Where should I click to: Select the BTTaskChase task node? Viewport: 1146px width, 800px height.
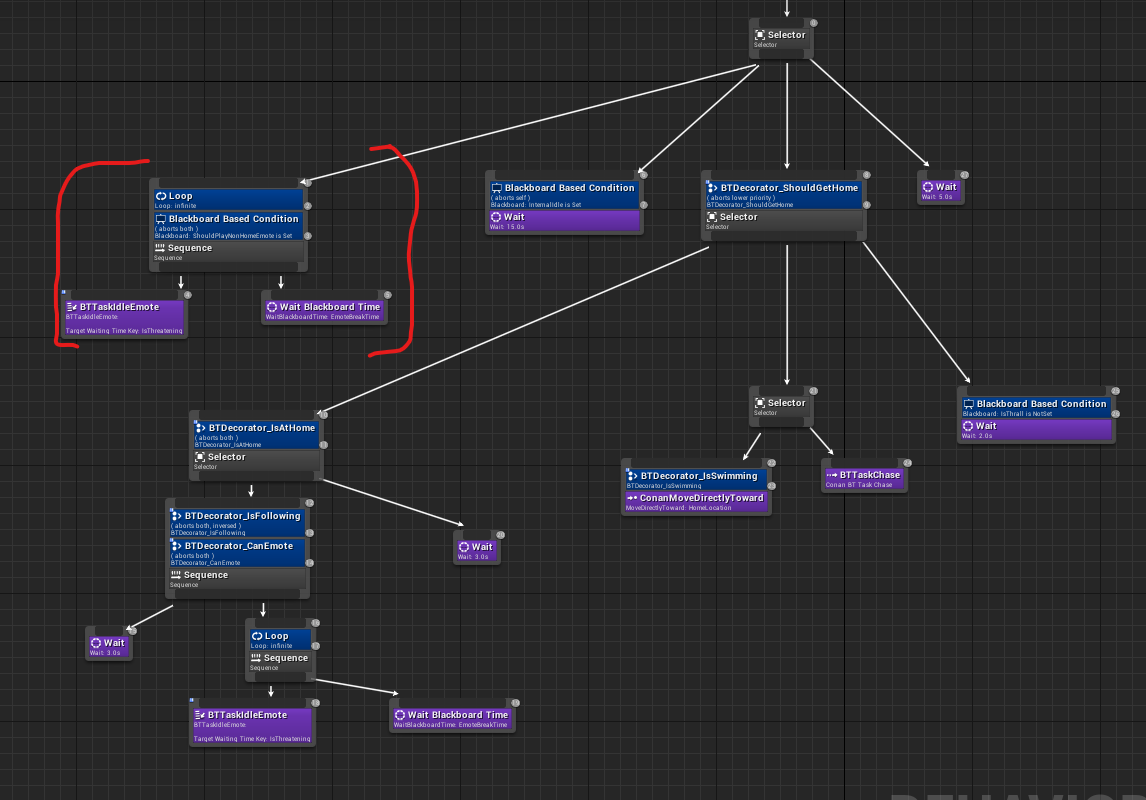click(864, 479)
